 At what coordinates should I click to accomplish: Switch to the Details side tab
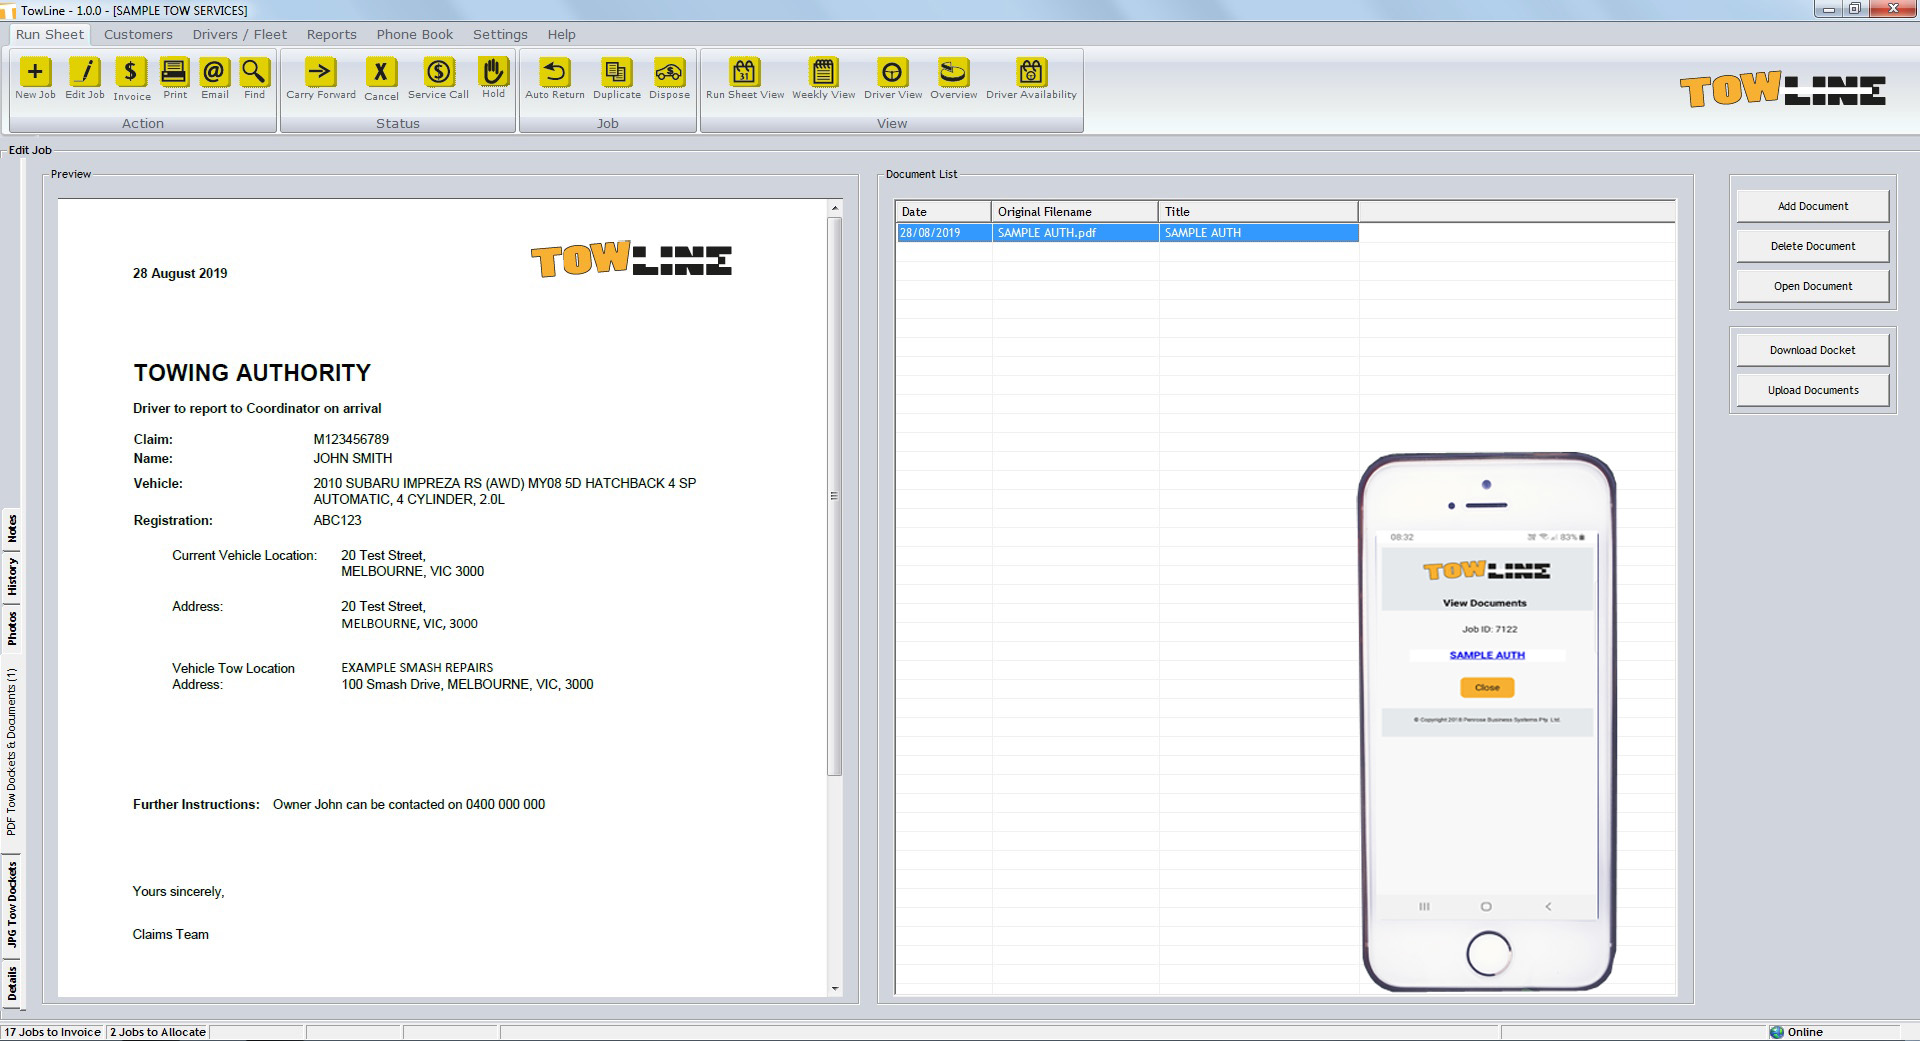pyautogui.click(x=12, y=983)
